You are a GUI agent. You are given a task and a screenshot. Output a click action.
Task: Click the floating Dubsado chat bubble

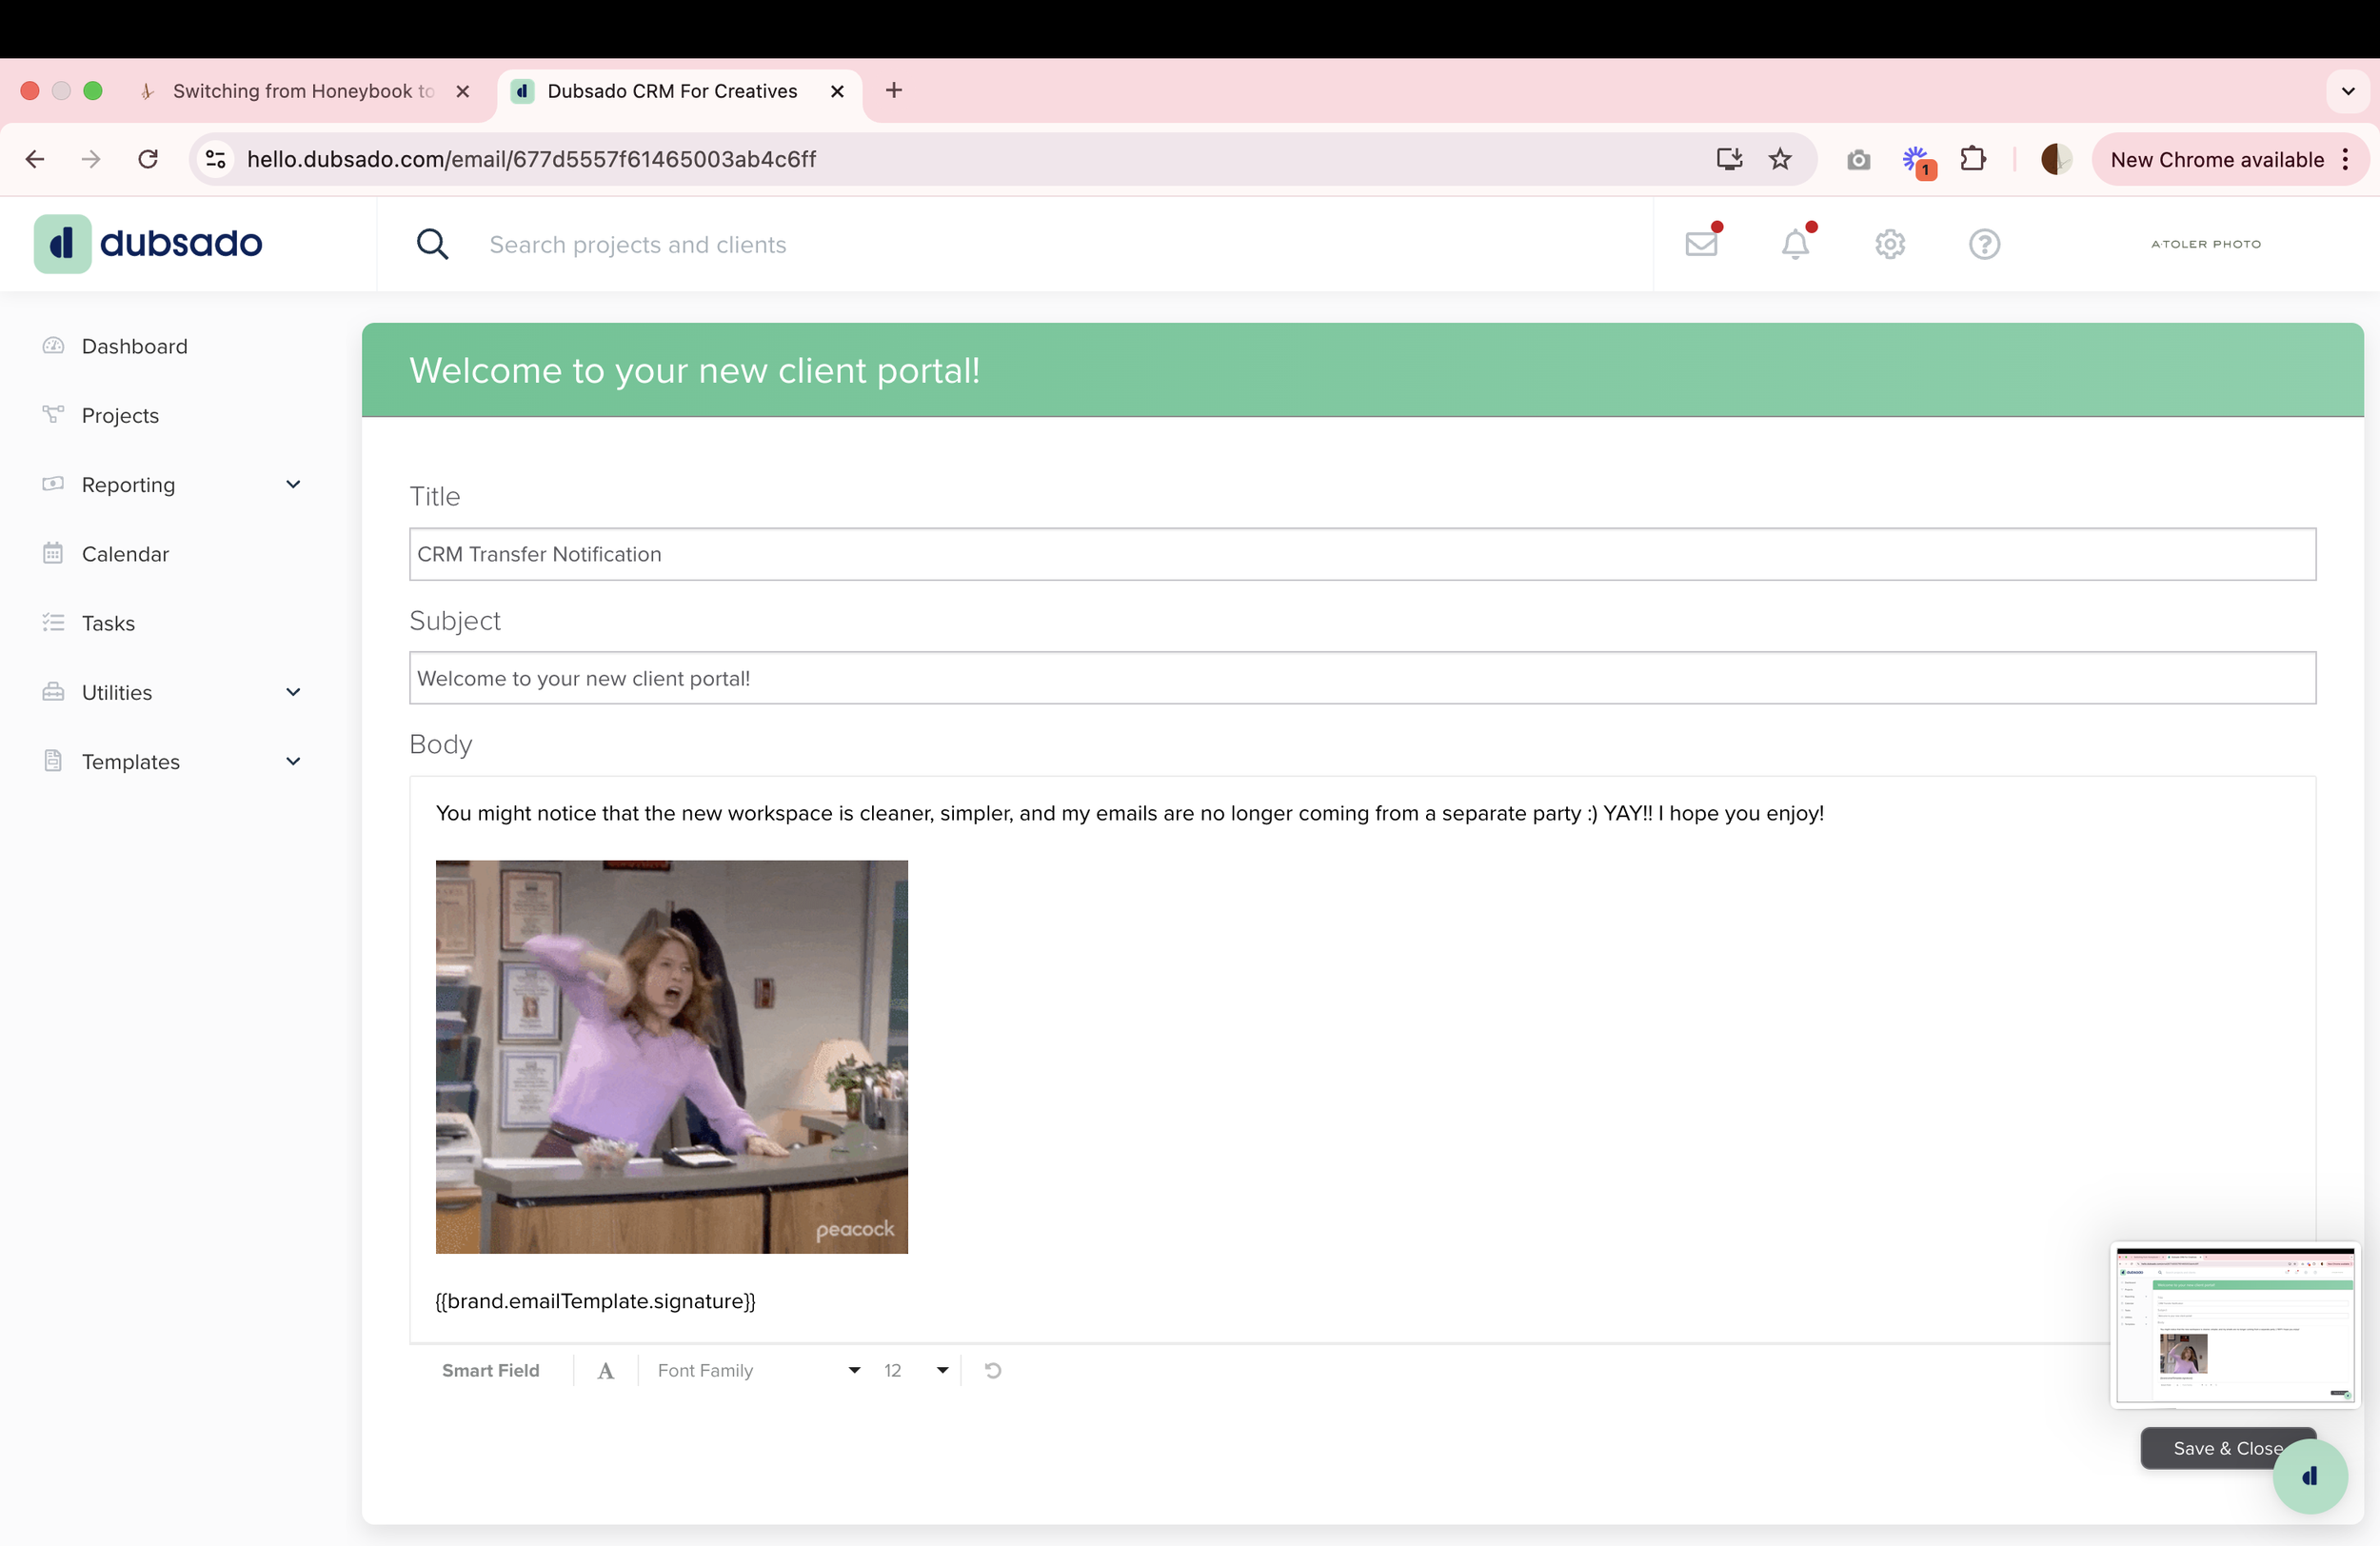(2310, 1476)
